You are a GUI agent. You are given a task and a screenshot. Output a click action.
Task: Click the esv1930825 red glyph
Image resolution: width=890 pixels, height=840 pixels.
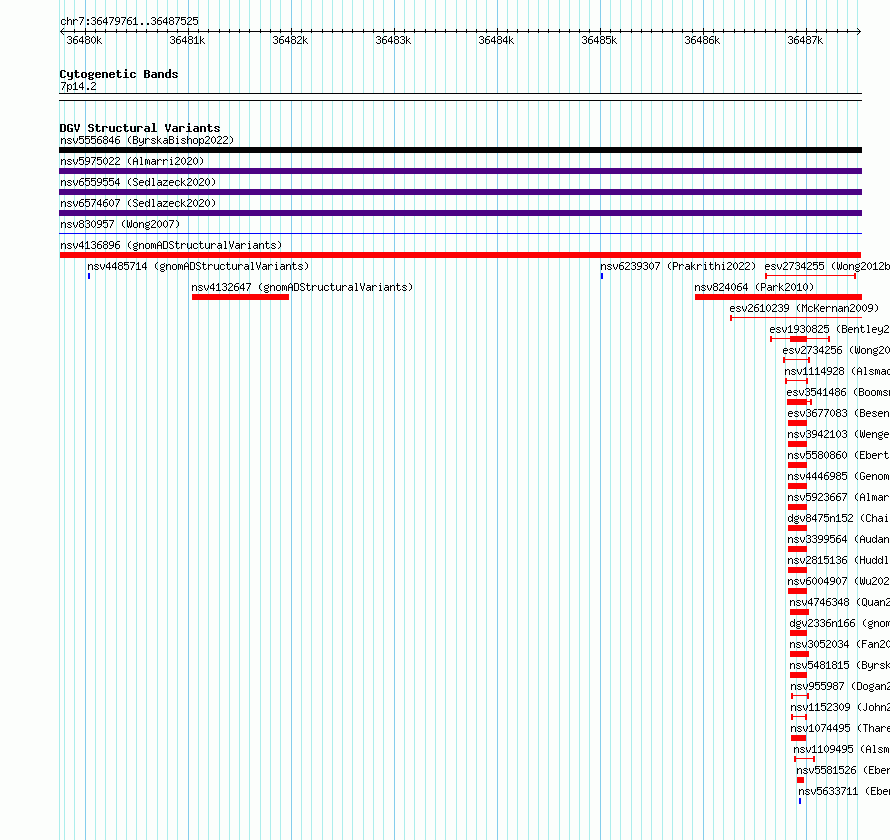(800, 339)
